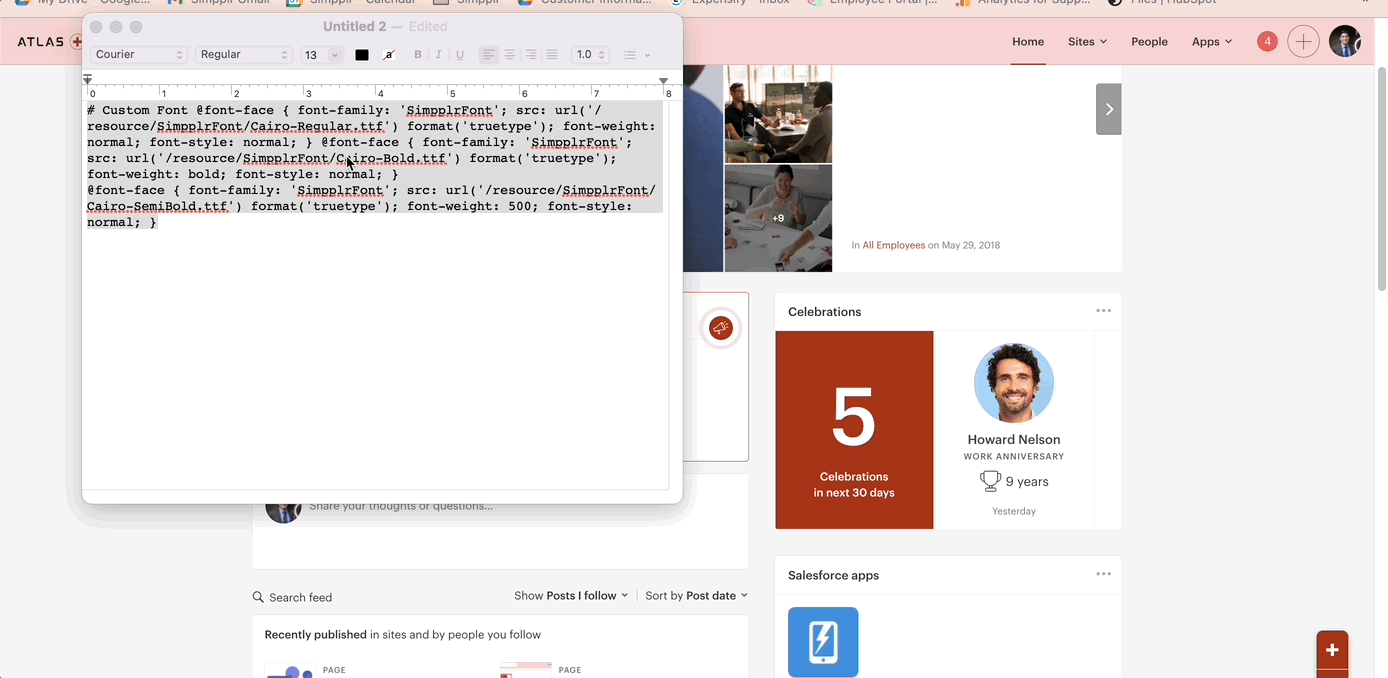Screen dimensions: 1388x678
Task: Click the megaphone announcement icon
Action: tap(720, 328)
